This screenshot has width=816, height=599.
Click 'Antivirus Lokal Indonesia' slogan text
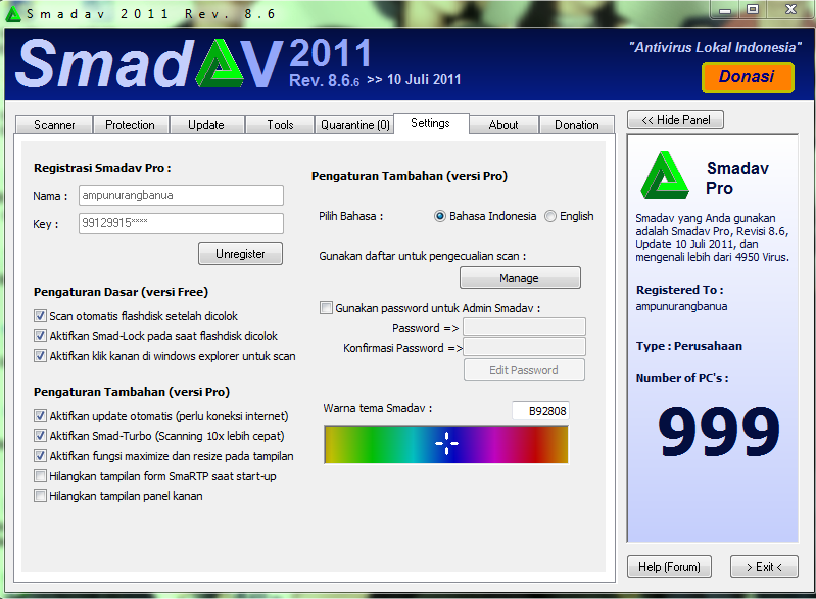tap(715, 47)
